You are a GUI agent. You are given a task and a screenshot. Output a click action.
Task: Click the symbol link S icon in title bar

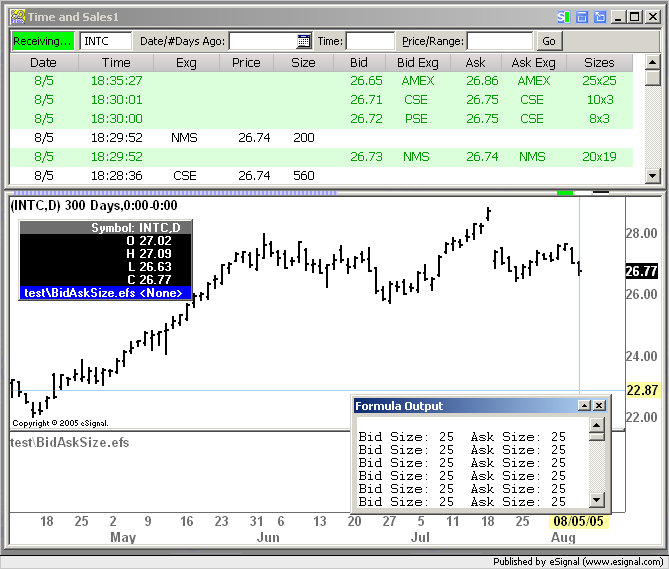(563, 17)
